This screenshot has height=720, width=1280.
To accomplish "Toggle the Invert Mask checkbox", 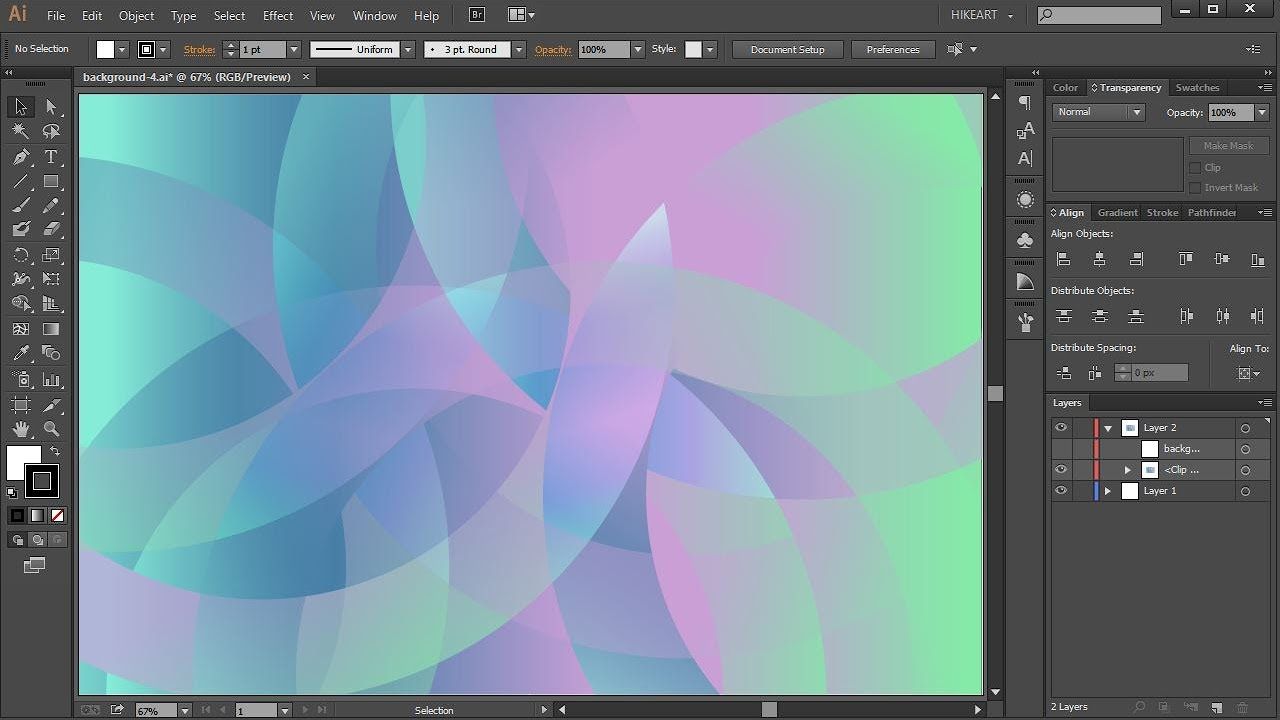I will (1195, 187).
